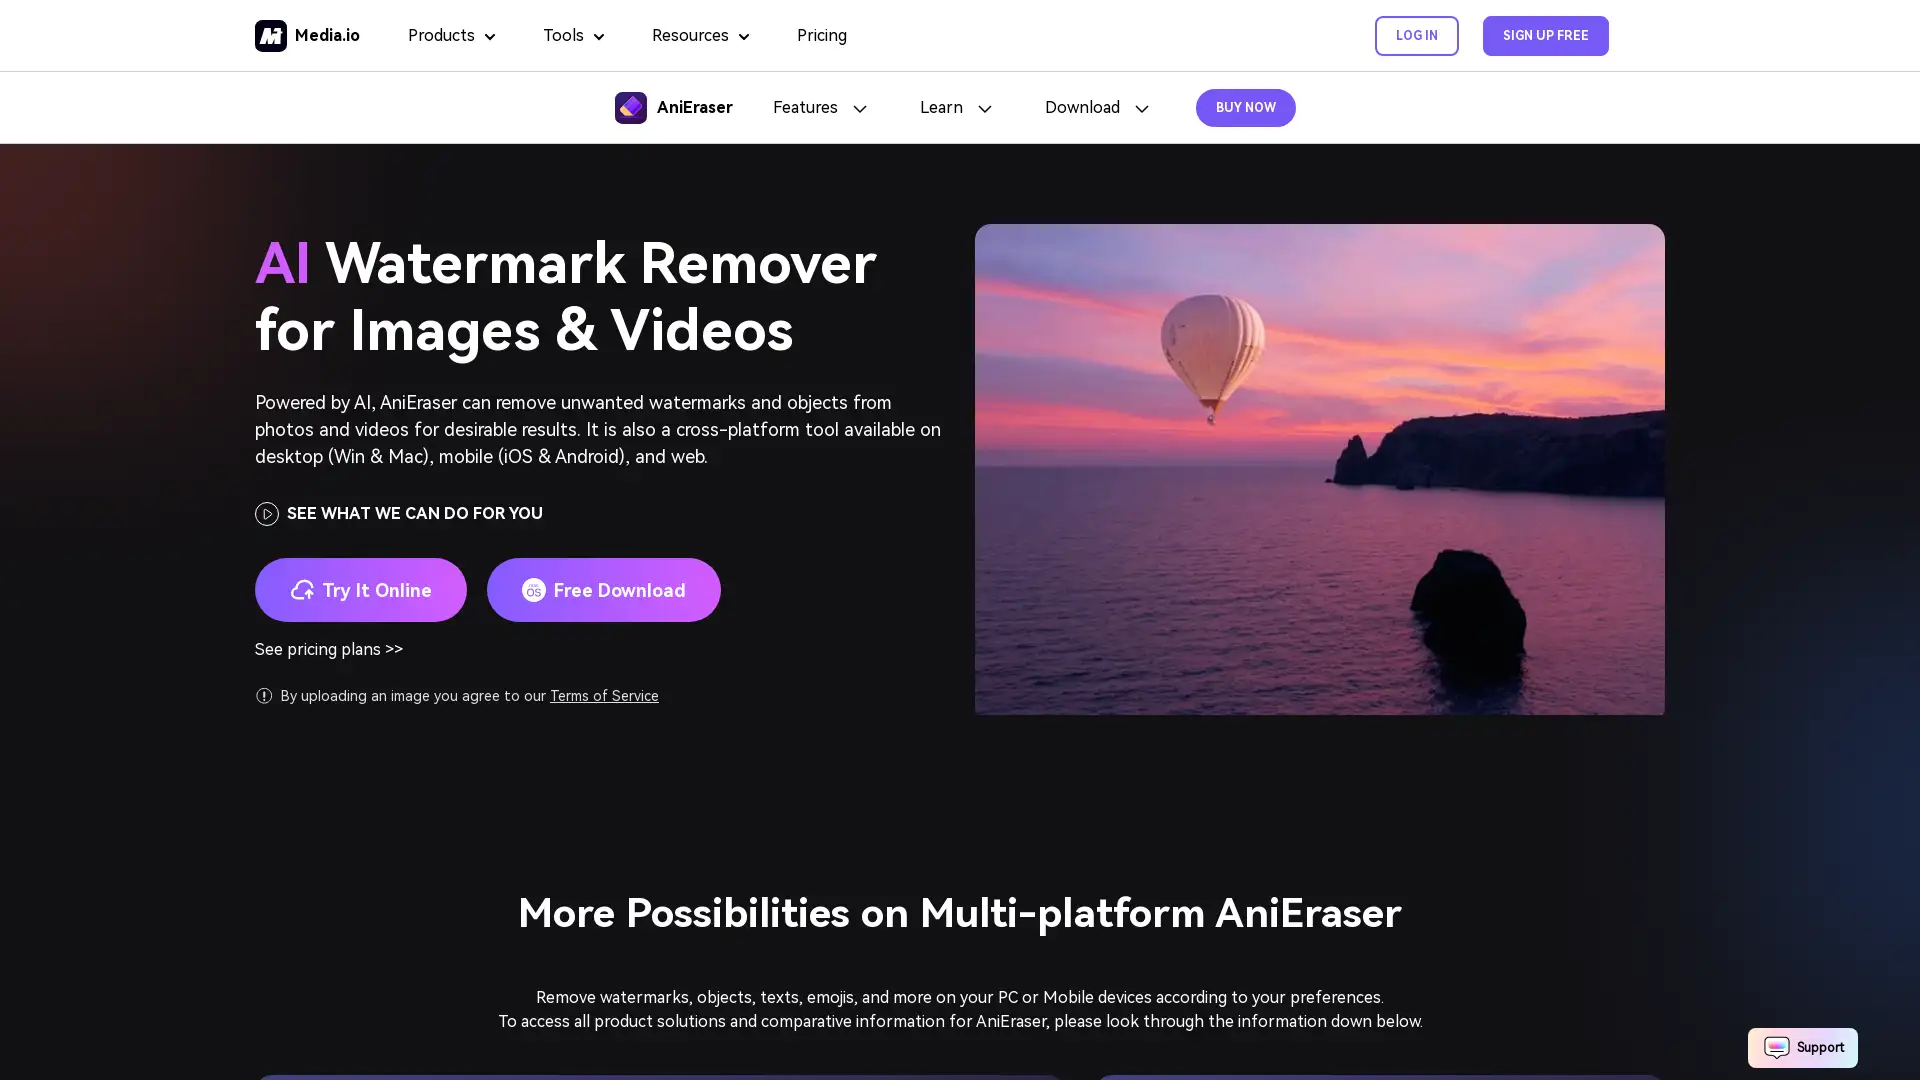This screenshot has width=1920, height=1080.
Task: Click the SIGN UP FREE button
Action: tap(1544, 36)
